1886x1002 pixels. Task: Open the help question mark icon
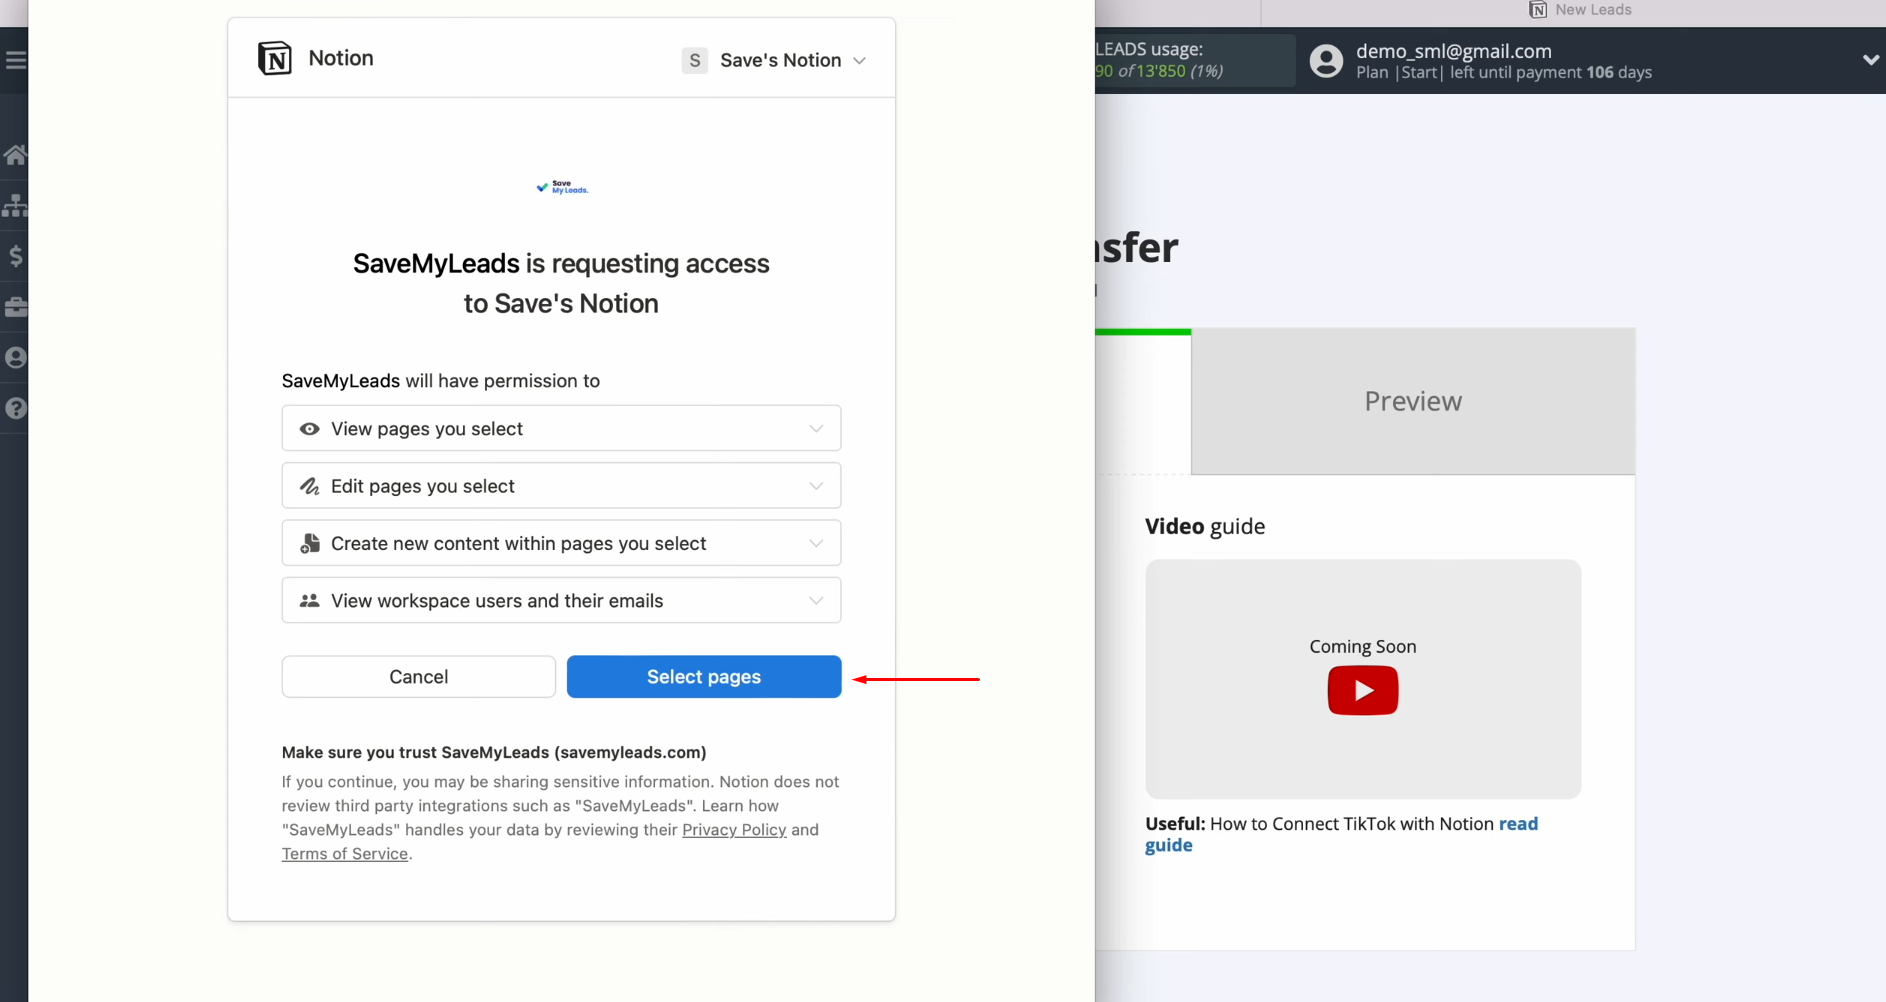point(15,408)
